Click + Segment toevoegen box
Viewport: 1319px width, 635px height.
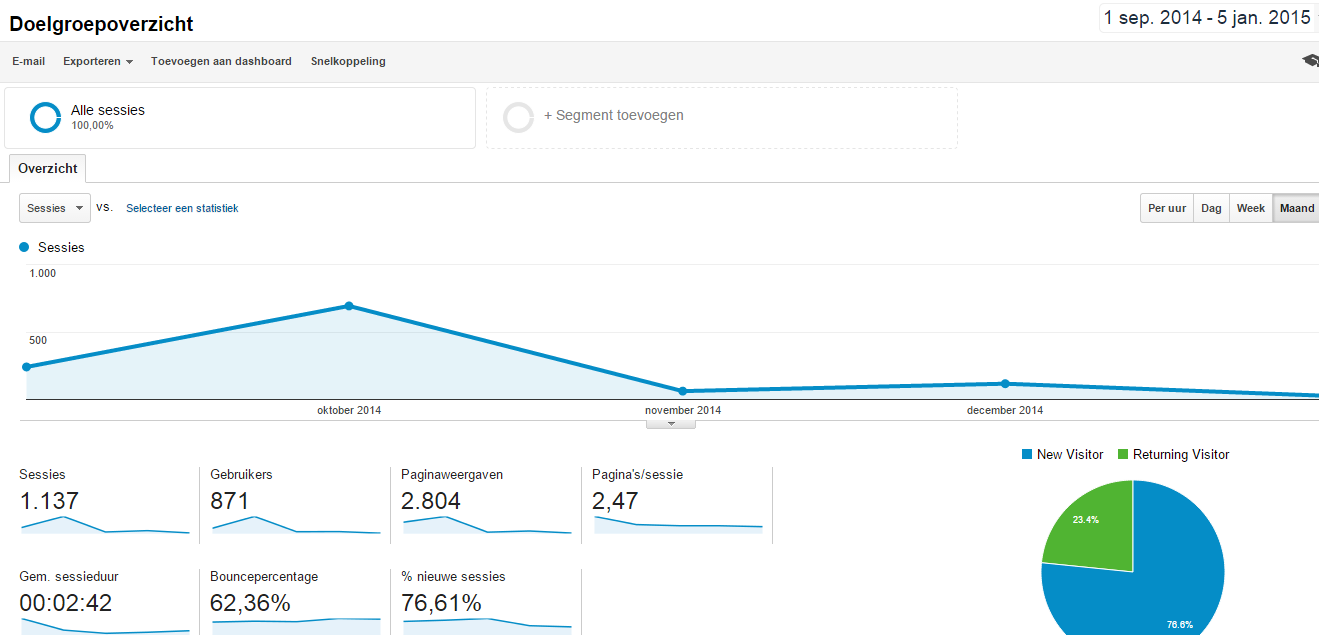722,118
